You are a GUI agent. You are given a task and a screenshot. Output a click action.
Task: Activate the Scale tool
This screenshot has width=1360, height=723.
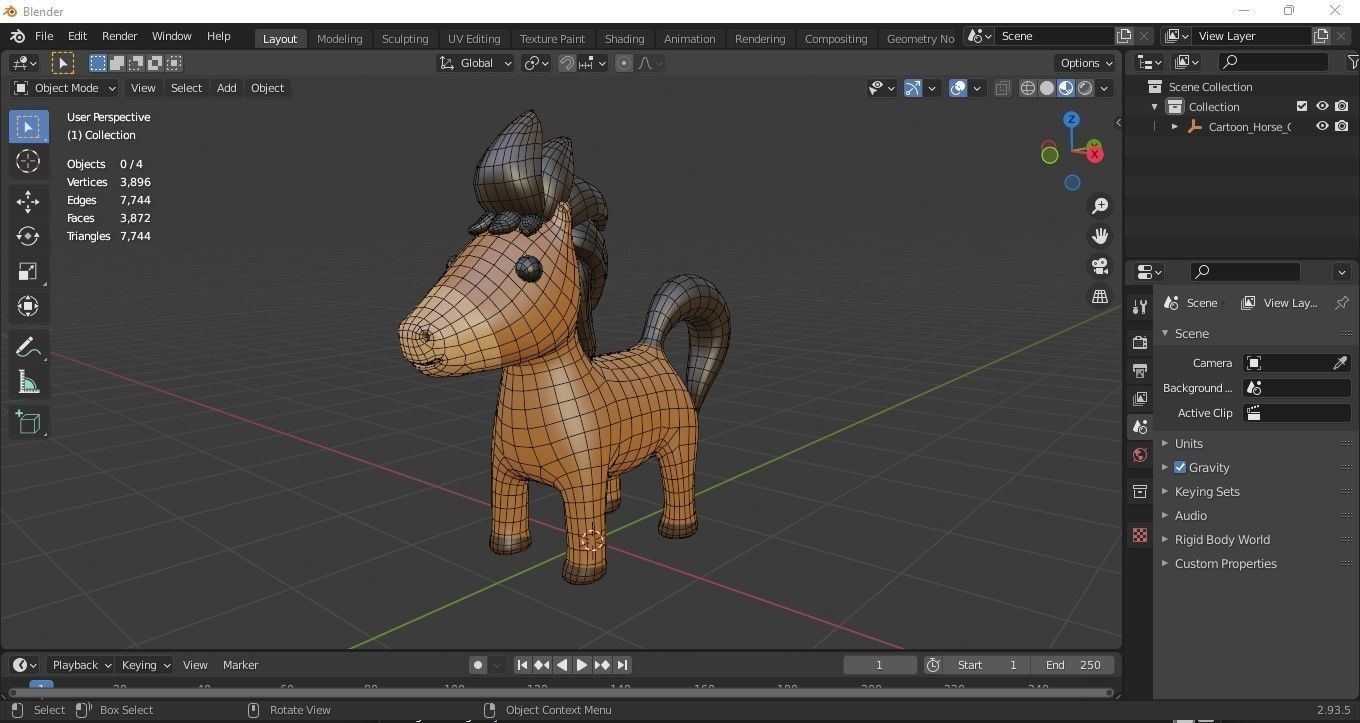coord(28,271)
